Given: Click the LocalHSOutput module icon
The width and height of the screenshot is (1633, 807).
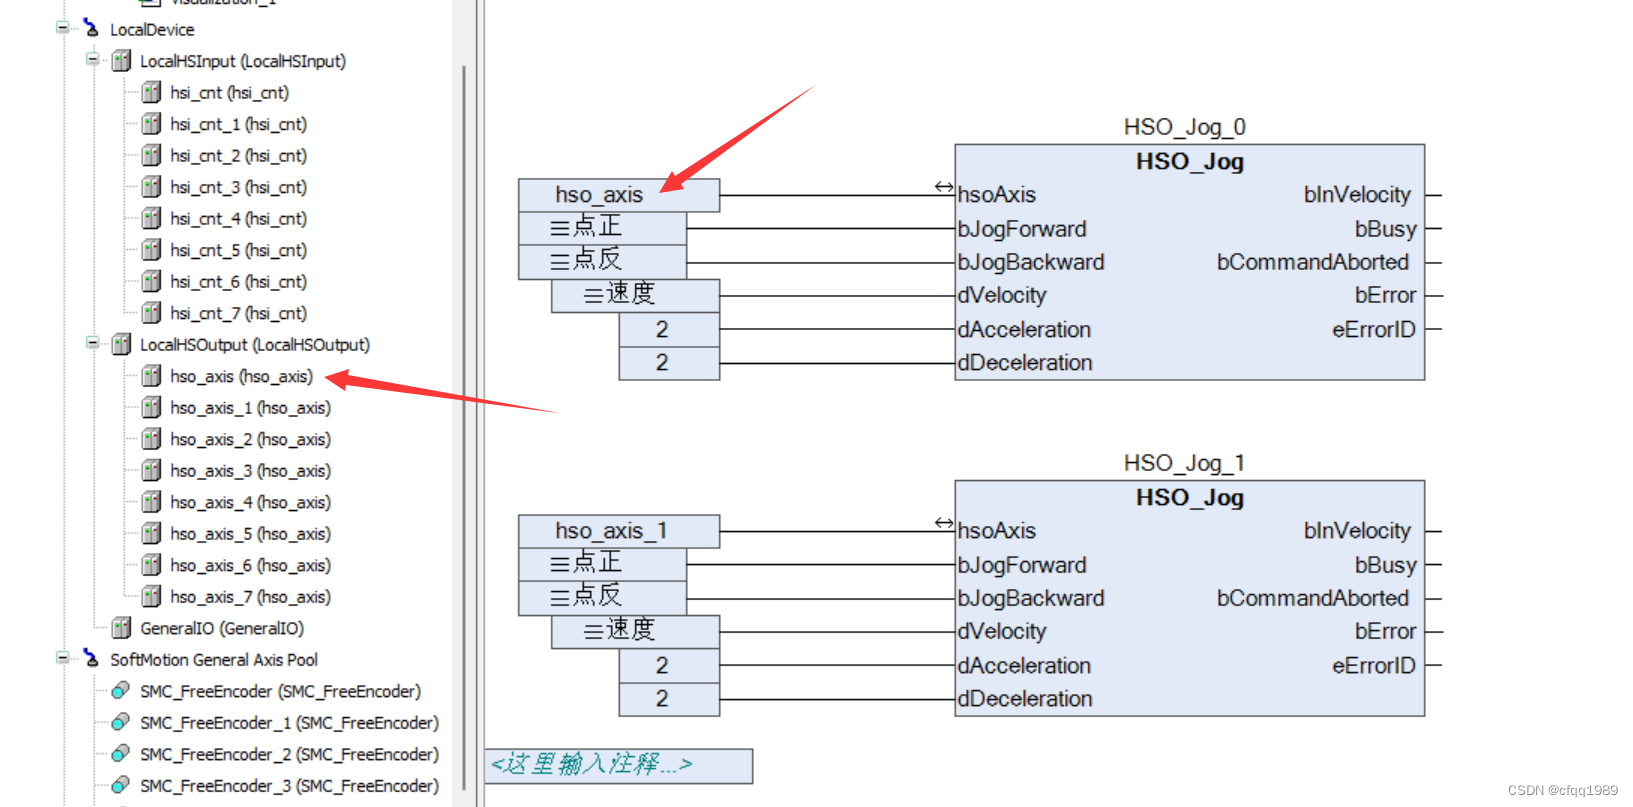Looking at the screenshot, I should 121,344.
